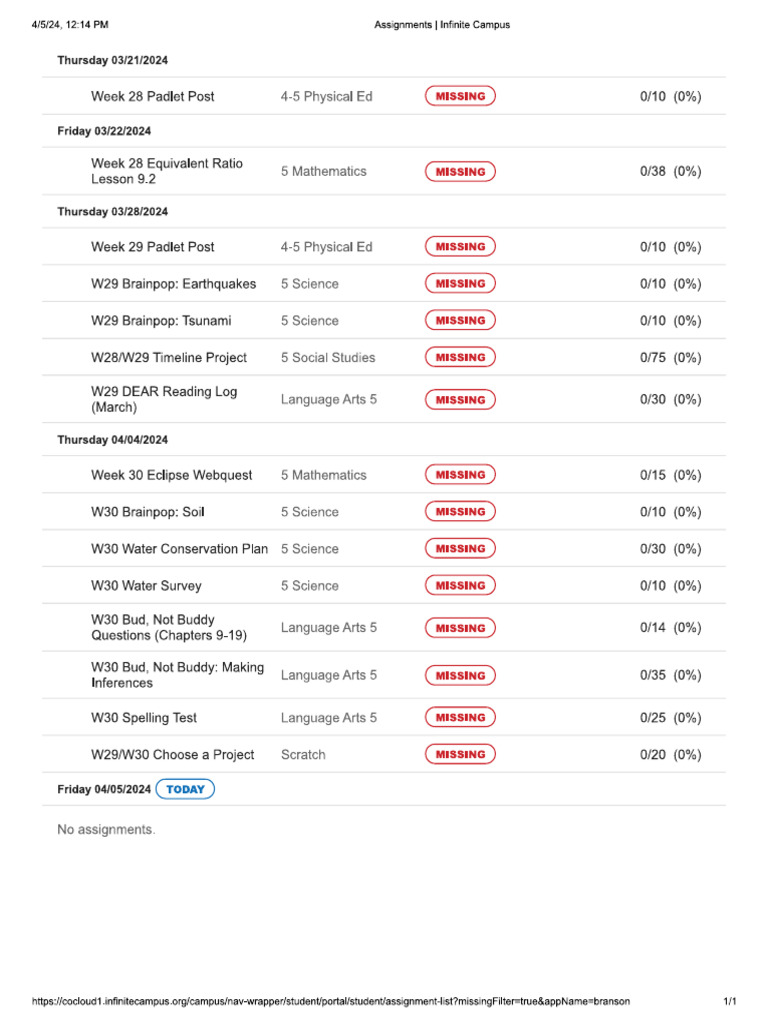Screen dimensions: 768x1024
Task: Open Week 28 Equivalent Ratio Lesson 9.2
Action: (166, 171)
